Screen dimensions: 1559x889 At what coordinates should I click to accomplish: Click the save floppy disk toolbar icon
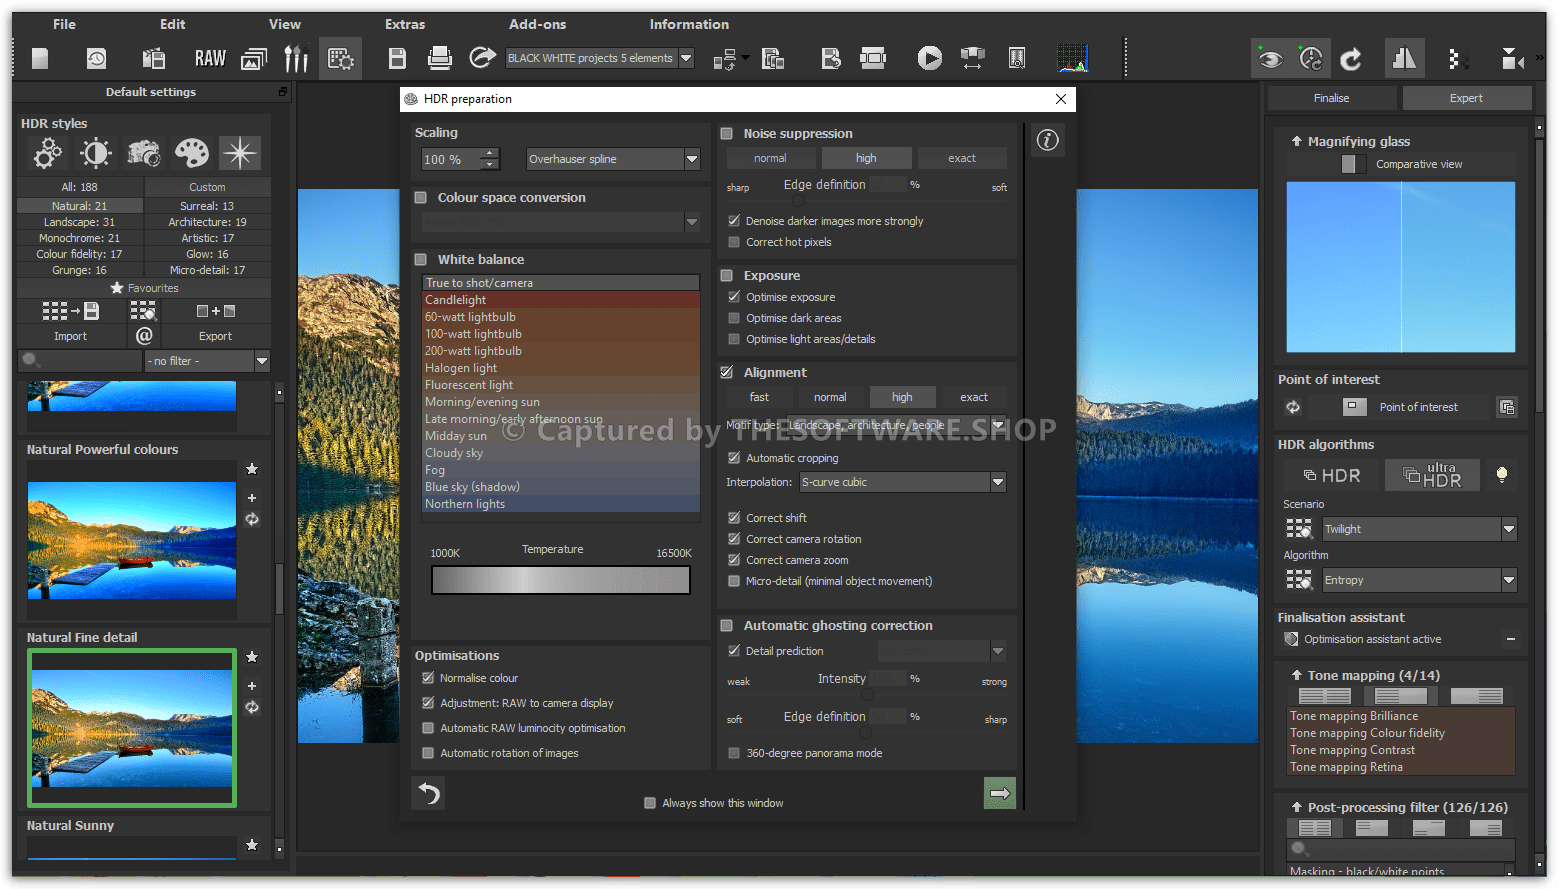click(x=397, y=59)
